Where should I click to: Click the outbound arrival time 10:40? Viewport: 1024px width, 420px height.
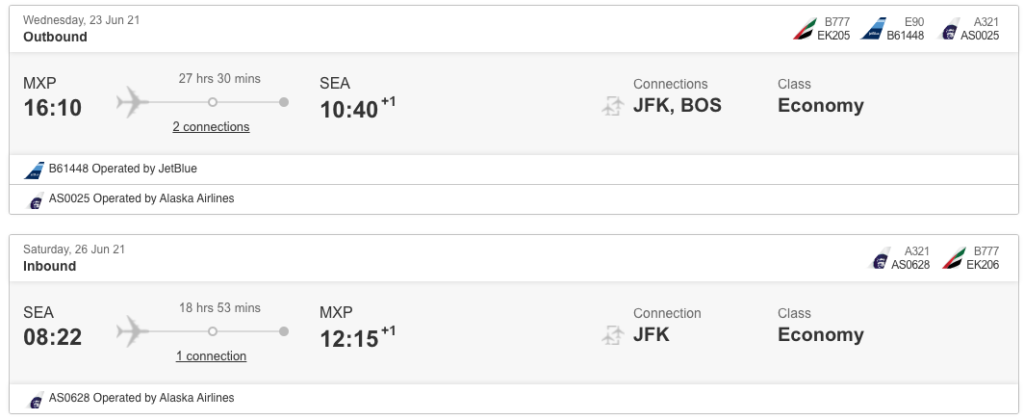[349, 109]
